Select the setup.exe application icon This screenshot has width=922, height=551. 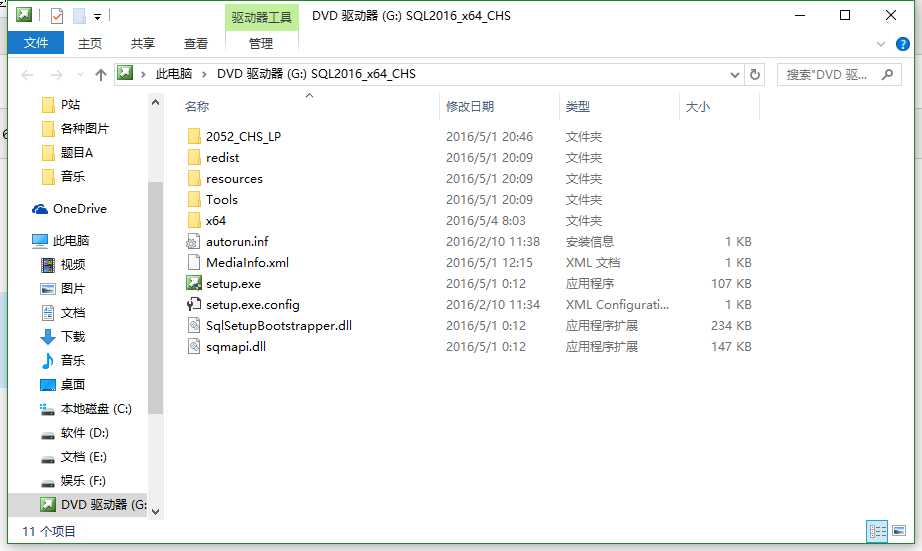[x=194, y=283]
